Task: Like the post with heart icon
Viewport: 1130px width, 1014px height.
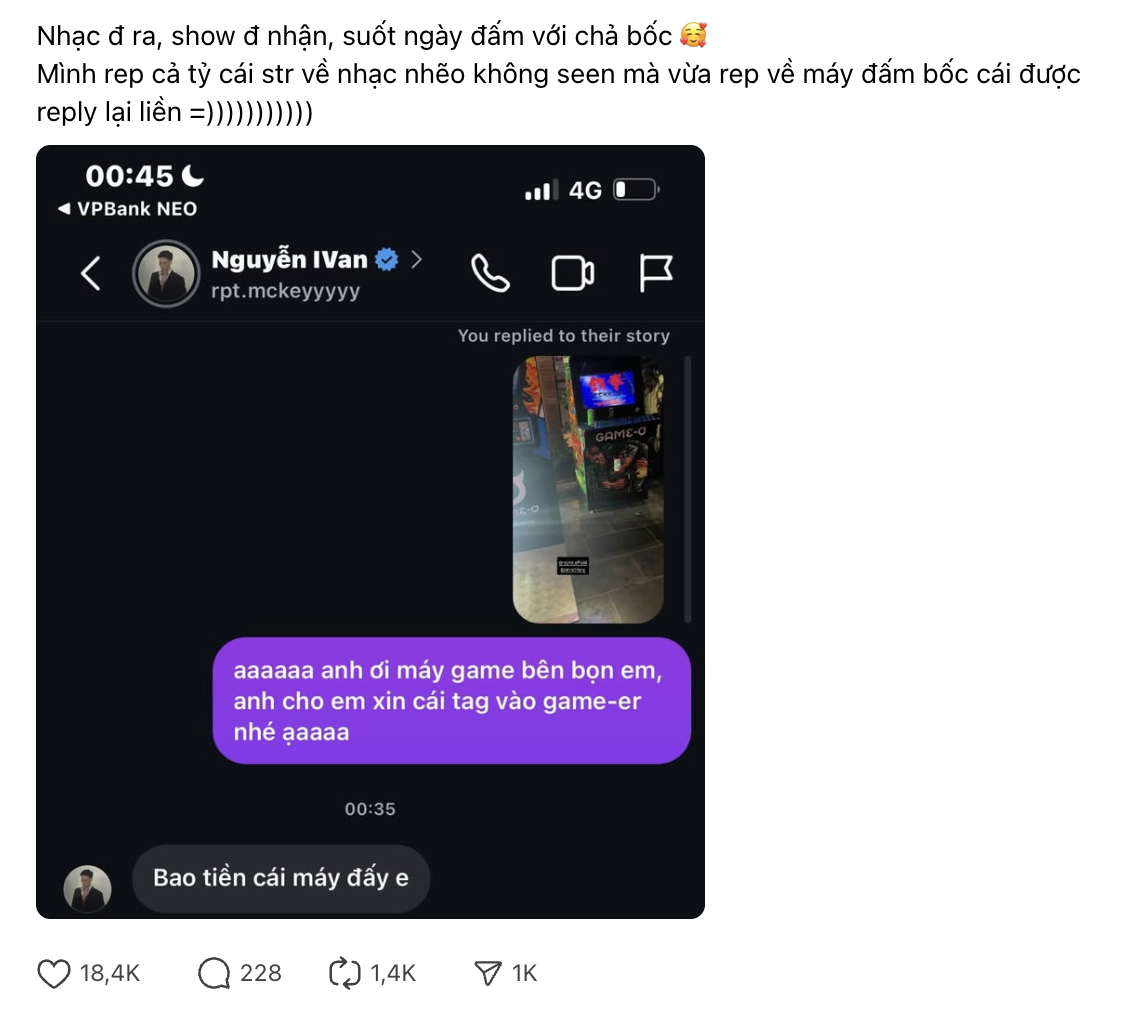Action: coord(54,973)
